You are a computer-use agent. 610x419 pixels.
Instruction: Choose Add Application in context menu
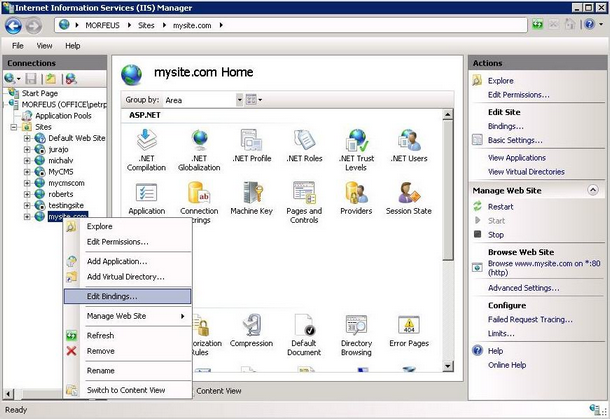click(128, 261)
